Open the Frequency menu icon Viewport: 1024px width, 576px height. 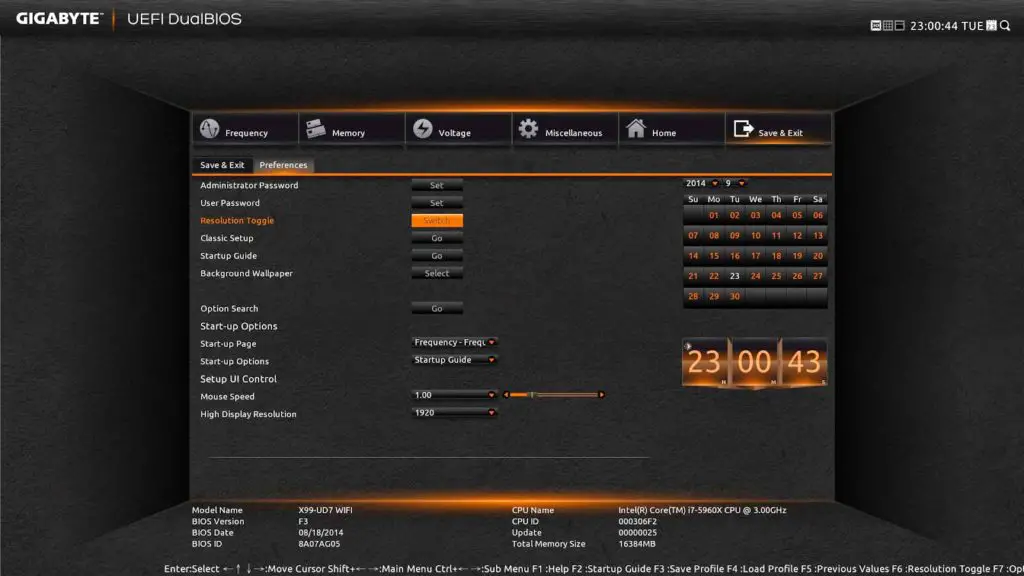tap(210, 129)
